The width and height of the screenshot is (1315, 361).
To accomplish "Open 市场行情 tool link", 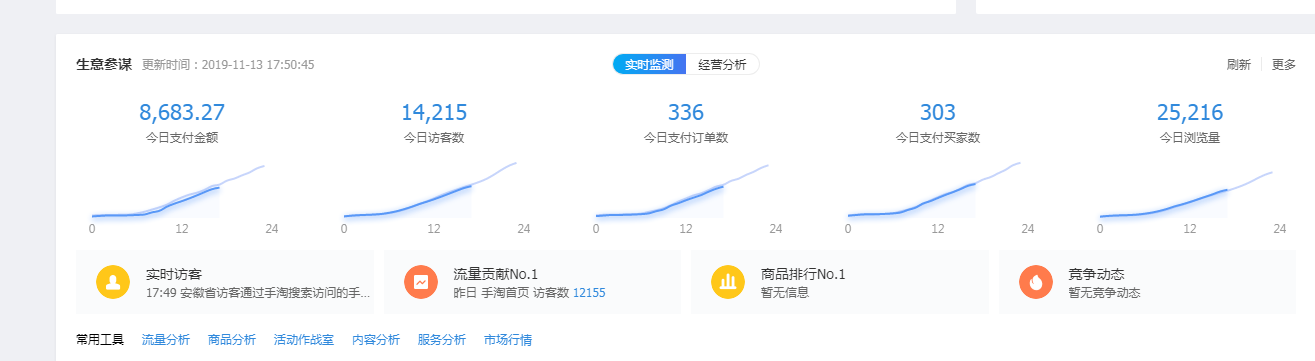I will point(508,340).
